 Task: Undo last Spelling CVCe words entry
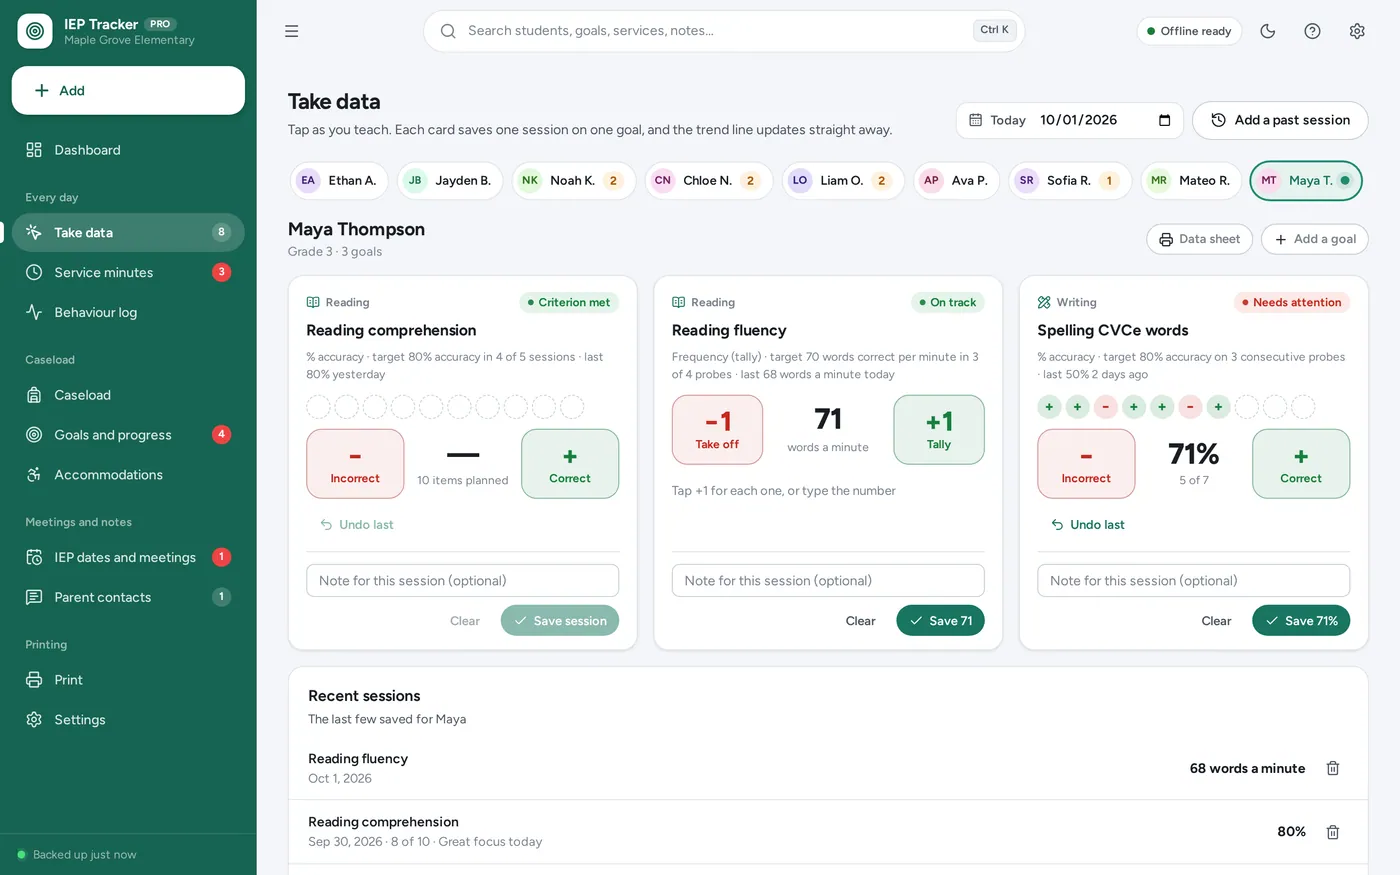(x=1087, y=525)
